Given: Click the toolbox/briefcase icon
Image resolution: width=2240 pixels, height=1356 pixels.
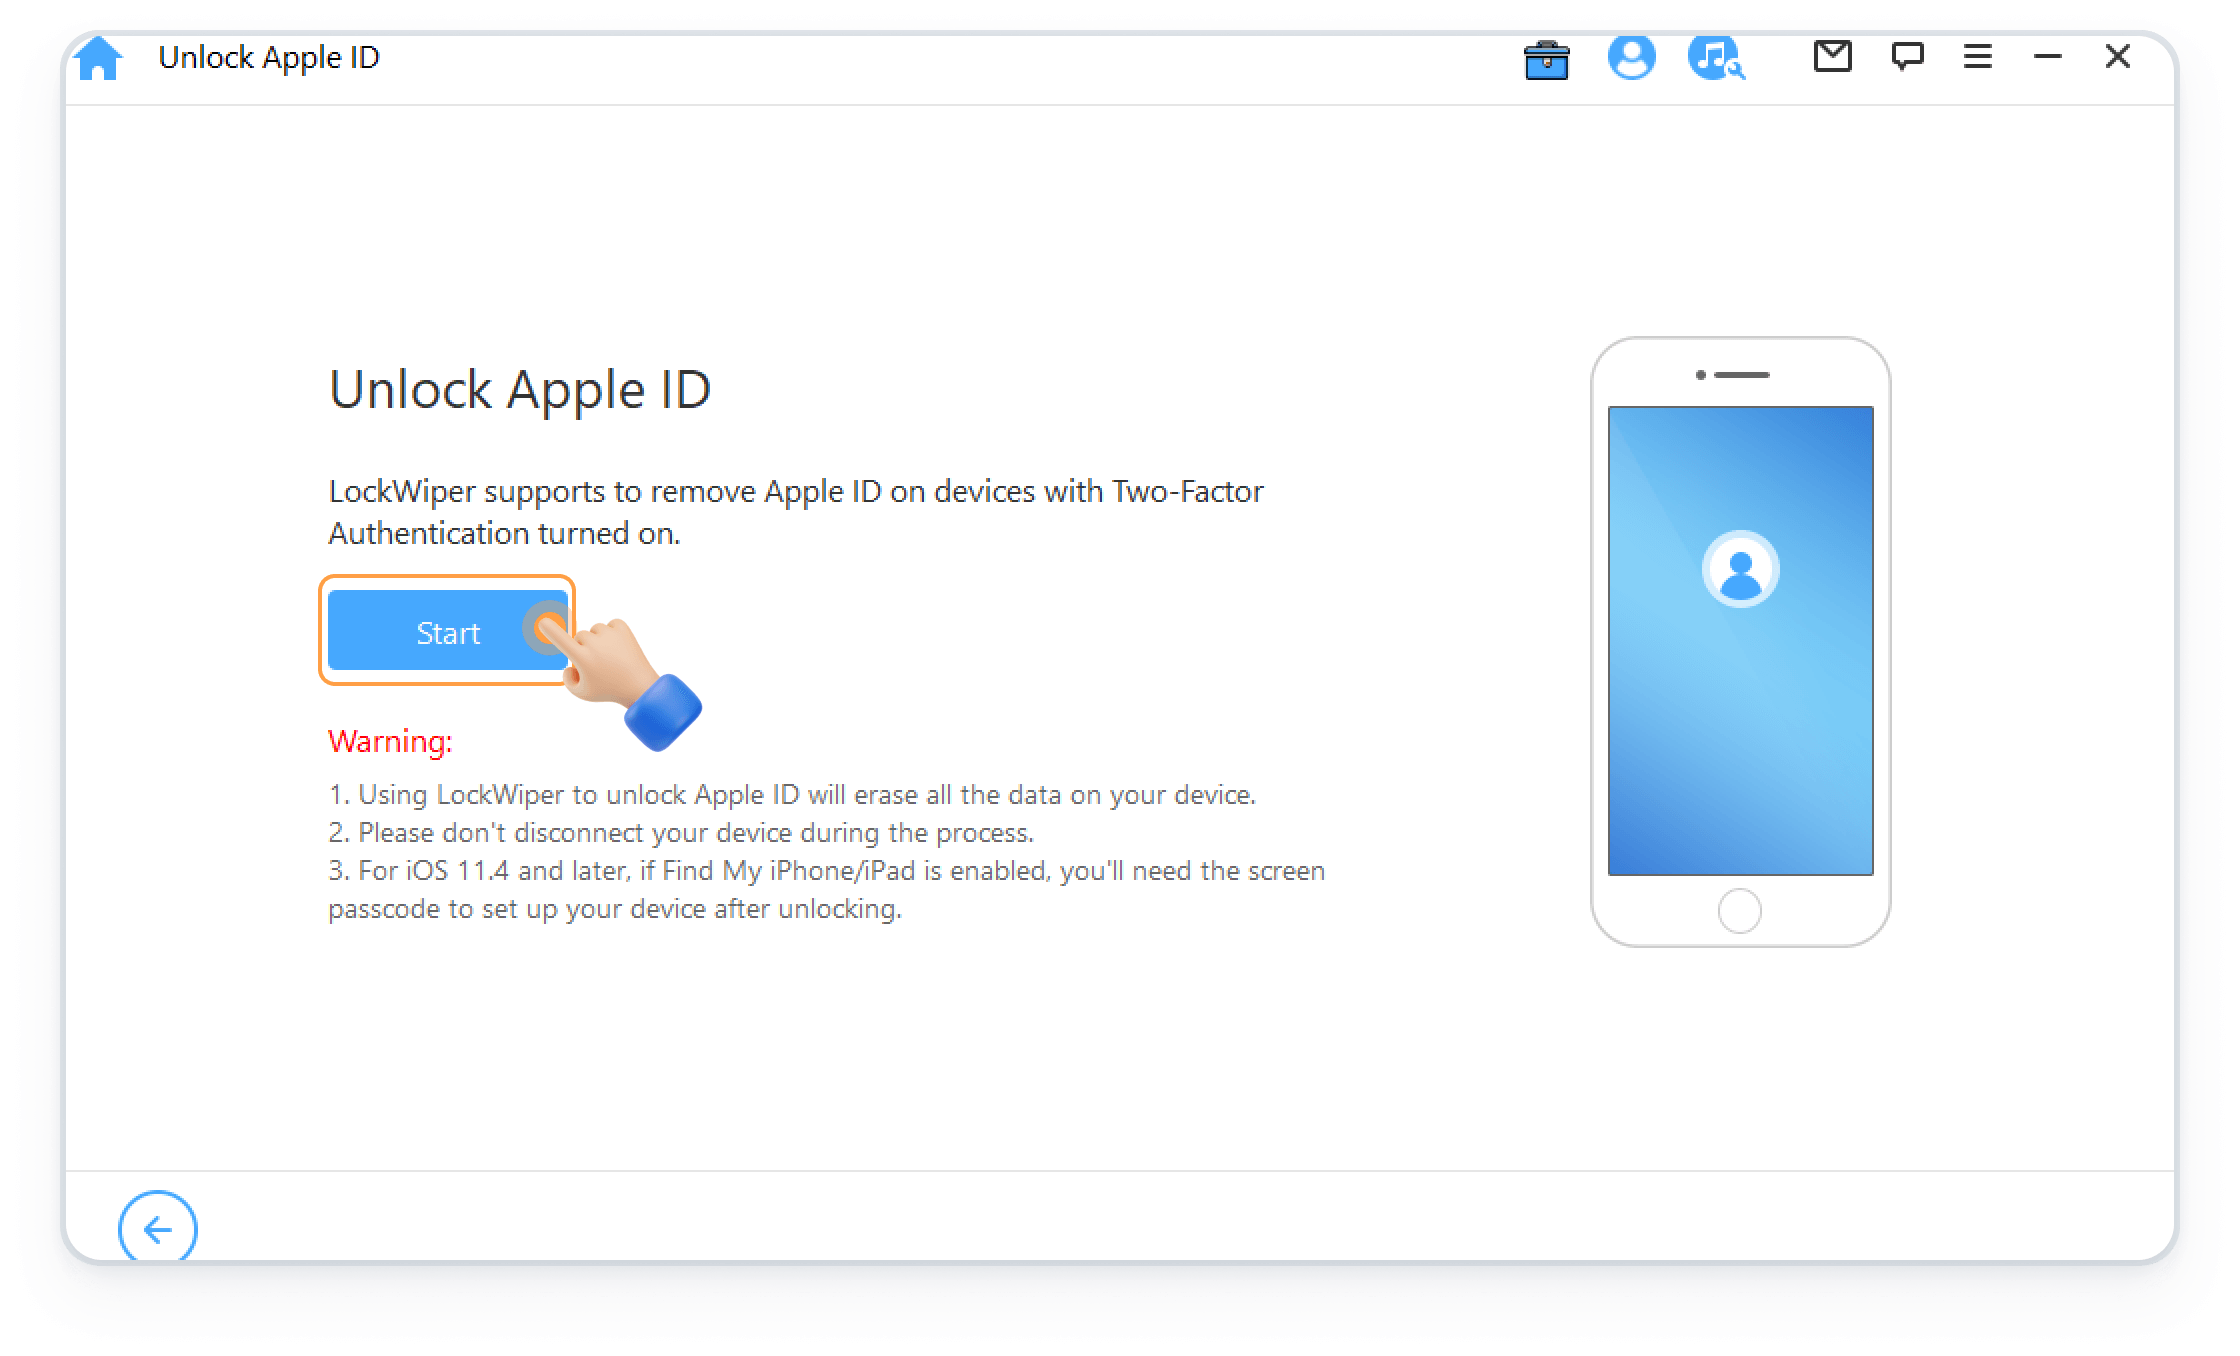Looking at the screenshot, I should coord(1546,58).
